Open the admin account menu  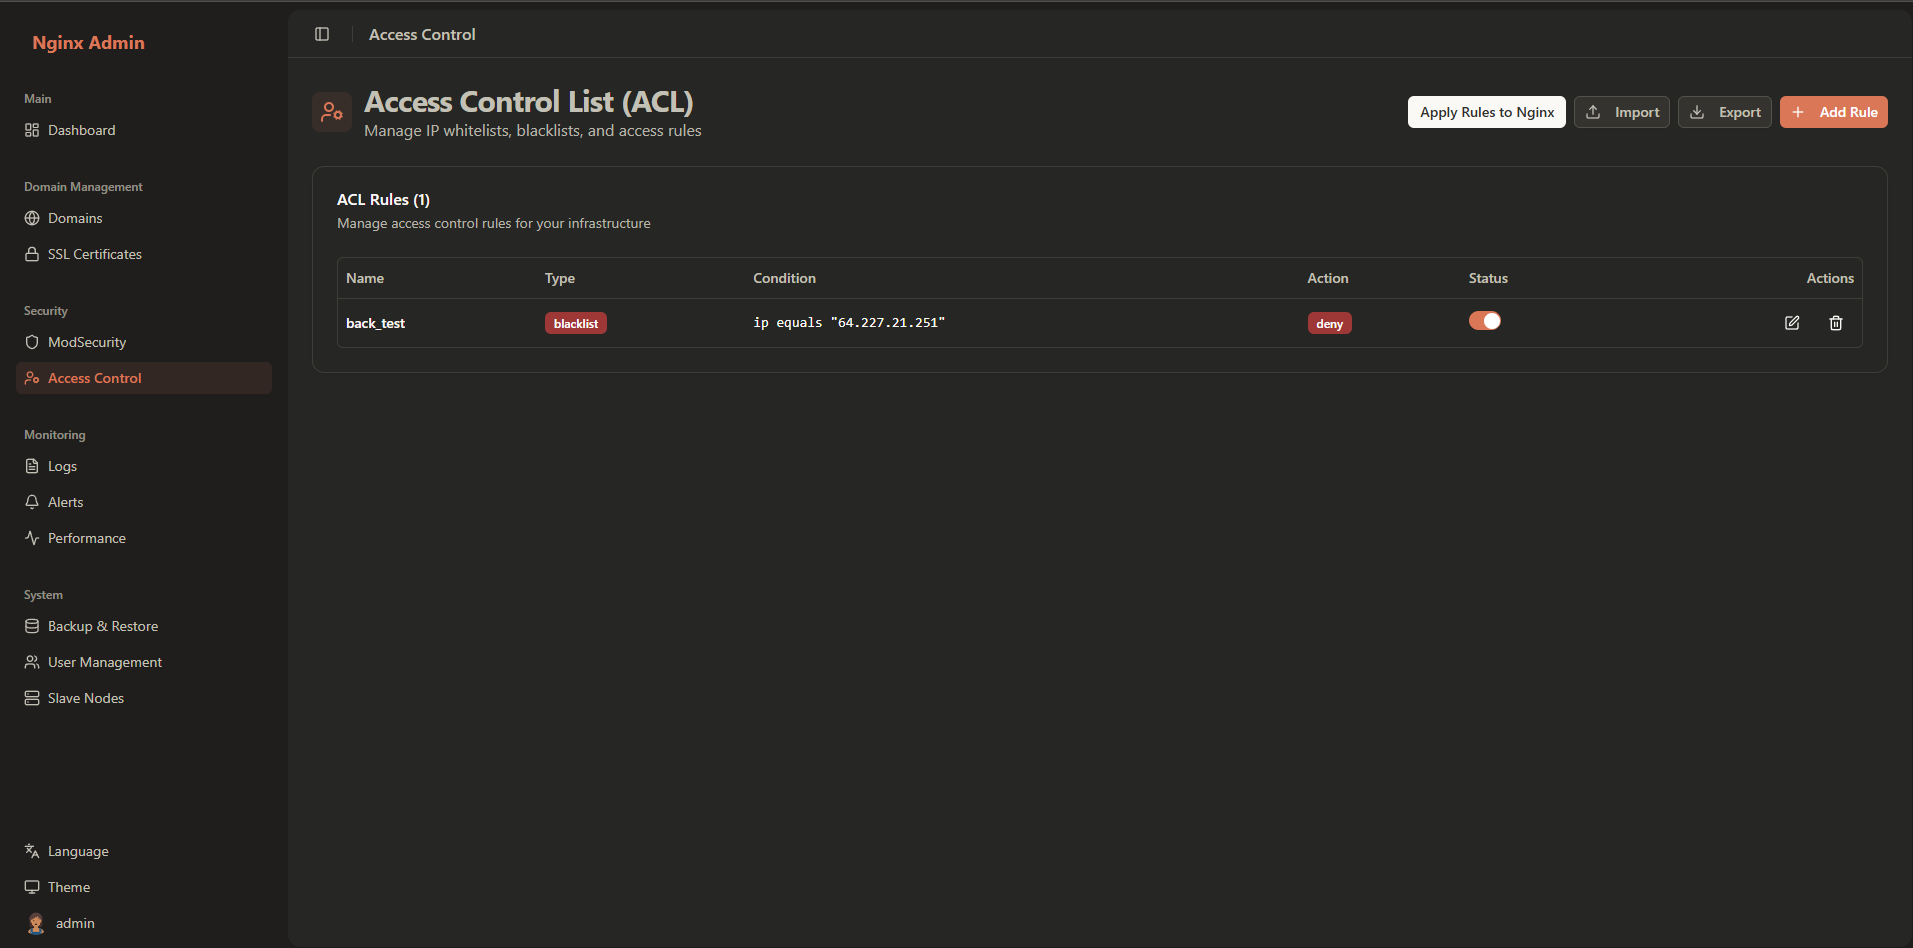click(75, 923)
